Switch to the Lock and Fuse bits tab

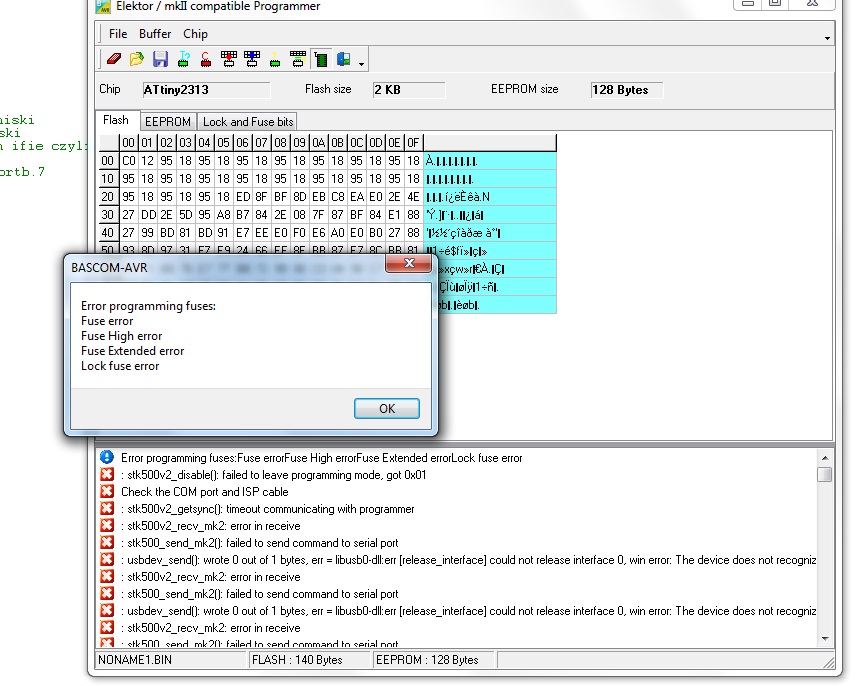[248, 121]
